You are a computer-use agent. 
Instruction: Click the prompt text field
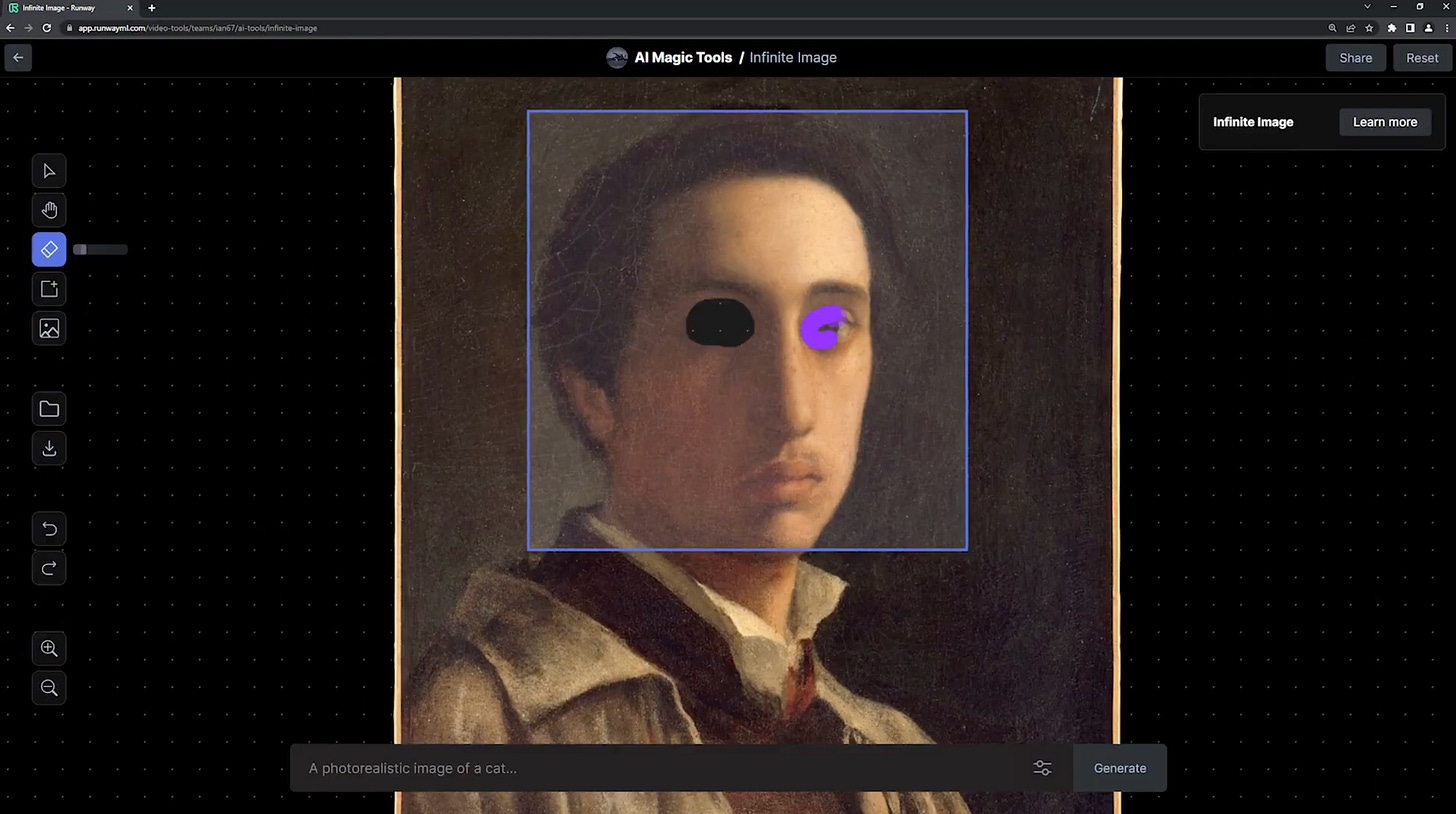click(x=660, y=768)
